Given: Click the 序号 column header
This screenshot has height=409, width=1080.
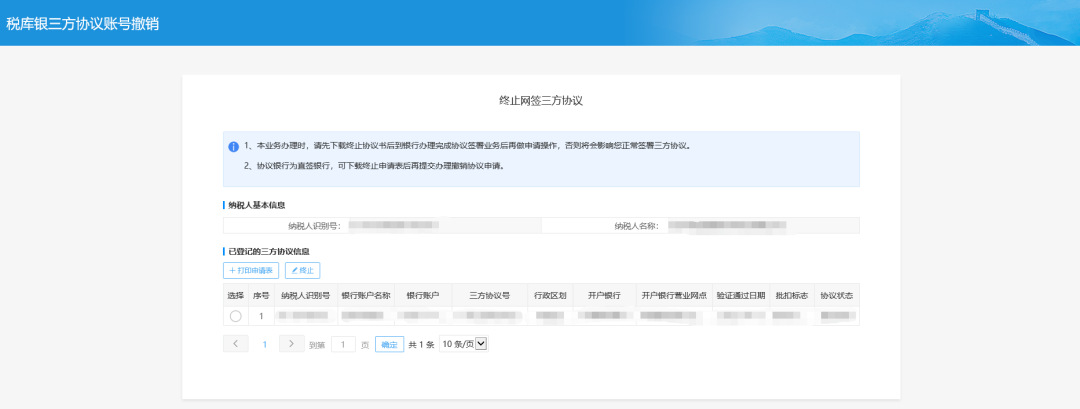Looking at the screenshot, I should pos(261,295).
